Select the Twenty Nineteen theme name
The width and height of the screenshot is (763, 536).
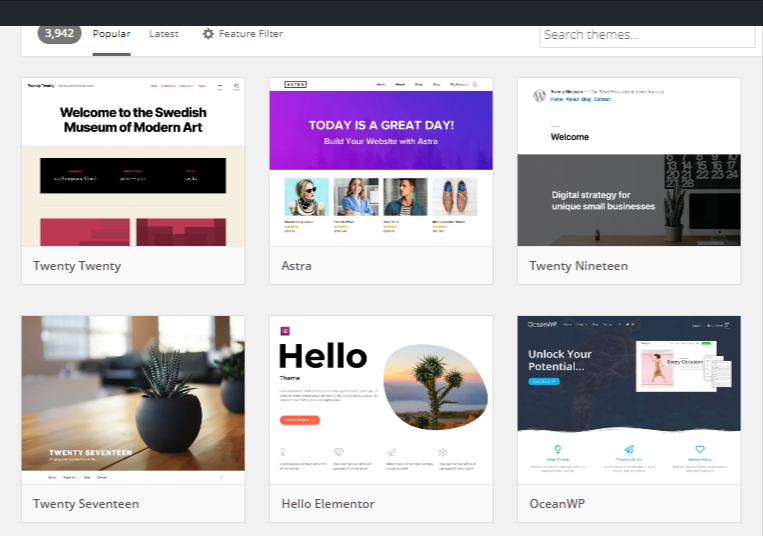(579, 266)
